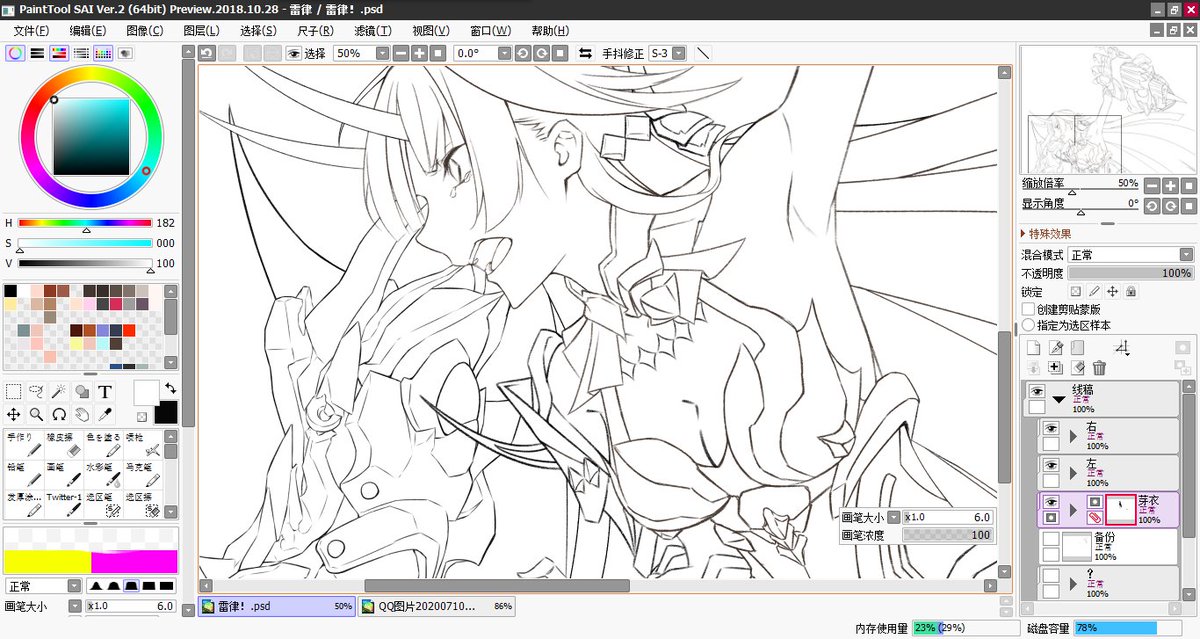Select the magic wand tool
The width and height of the screenshot is (1200, 639).
pyautogui.click(x=59, y=392)
